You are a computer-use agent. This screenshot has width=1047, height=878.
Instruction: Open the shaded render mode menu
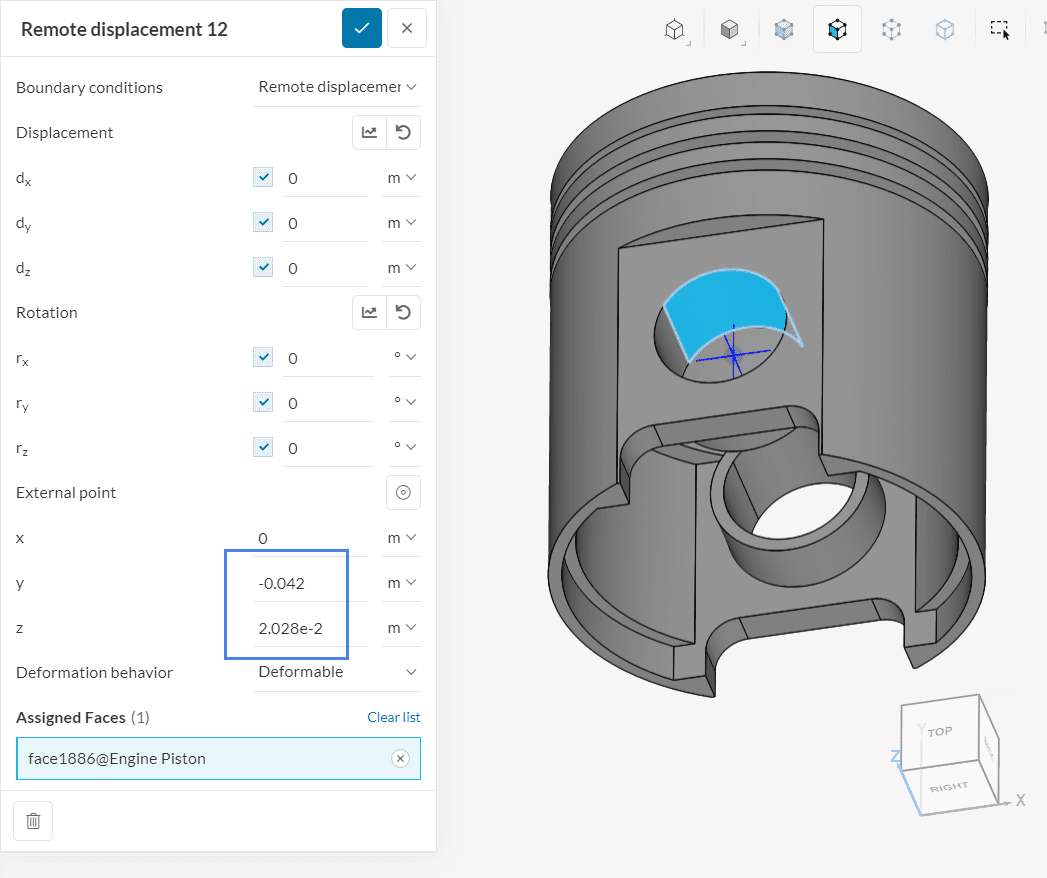[x=731, y=30]
